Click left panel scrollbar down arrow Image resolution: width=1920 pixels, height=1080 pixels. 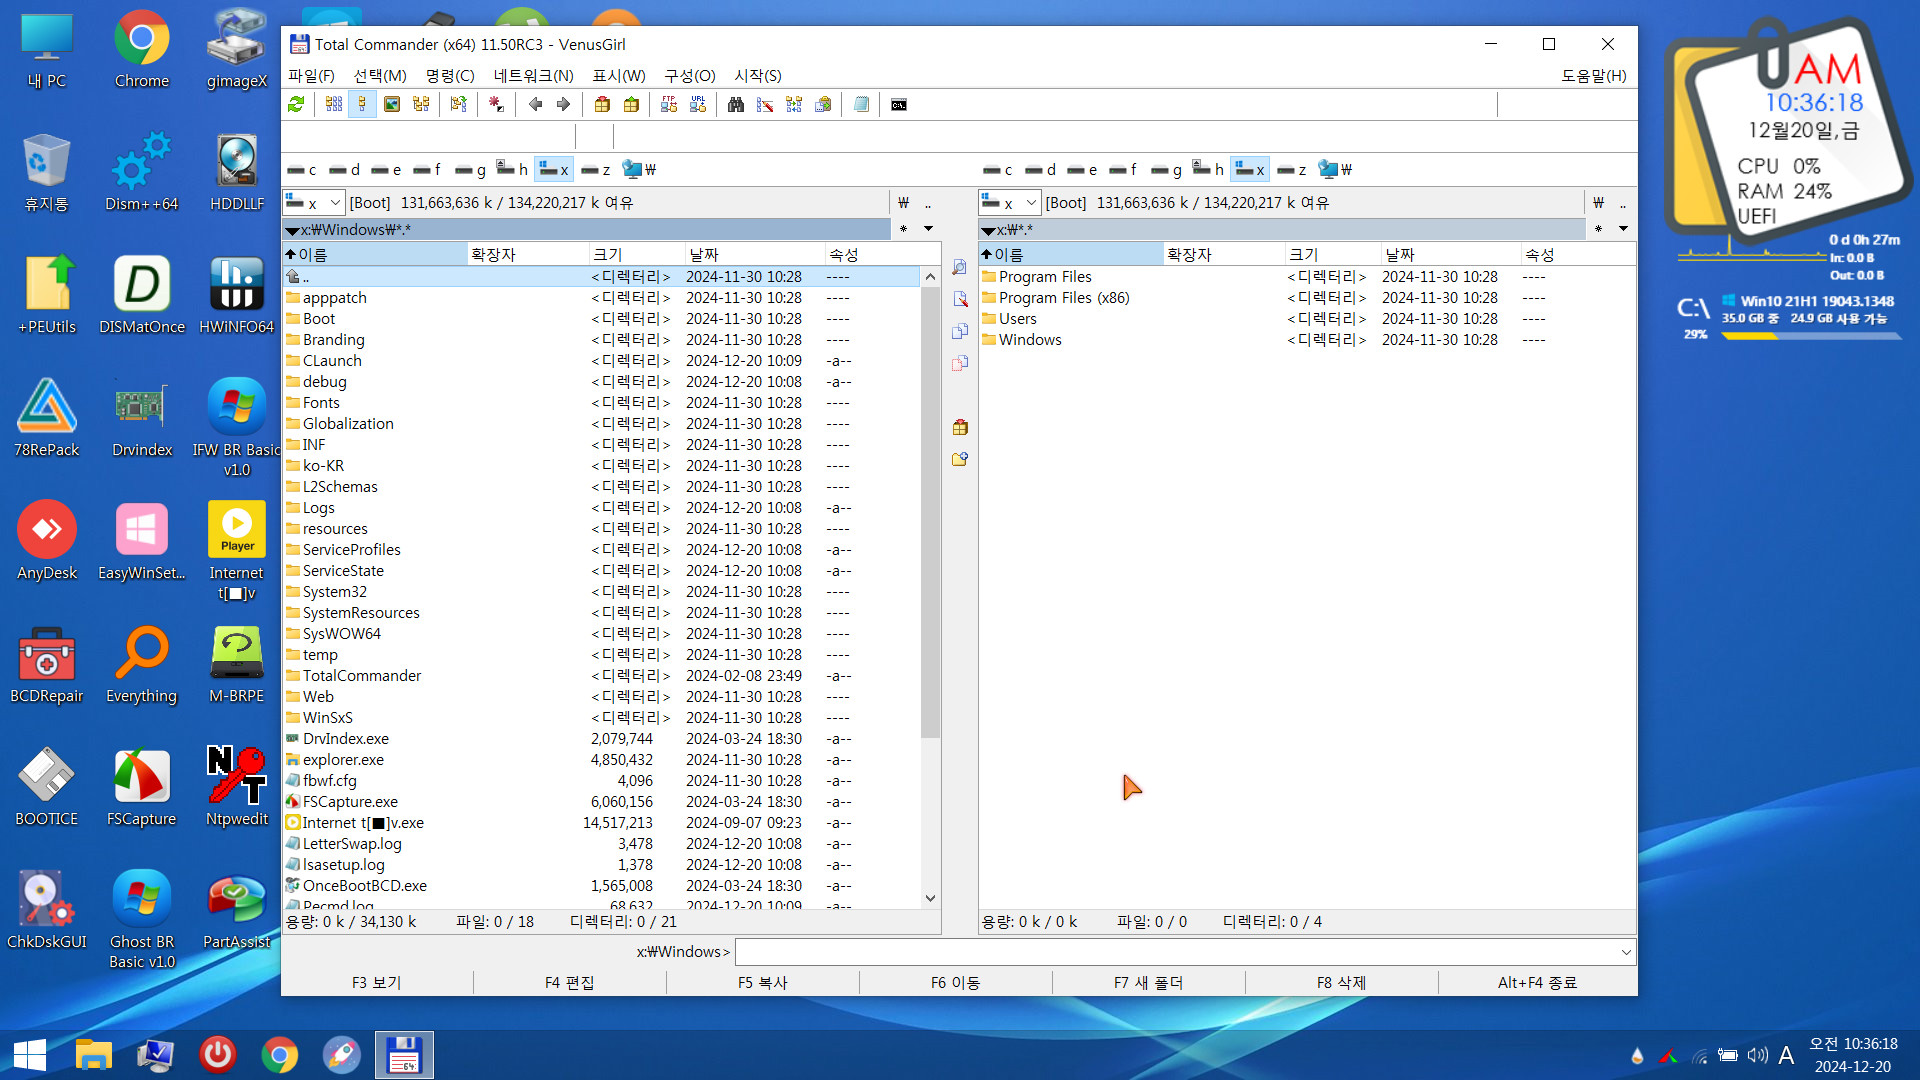930,898
